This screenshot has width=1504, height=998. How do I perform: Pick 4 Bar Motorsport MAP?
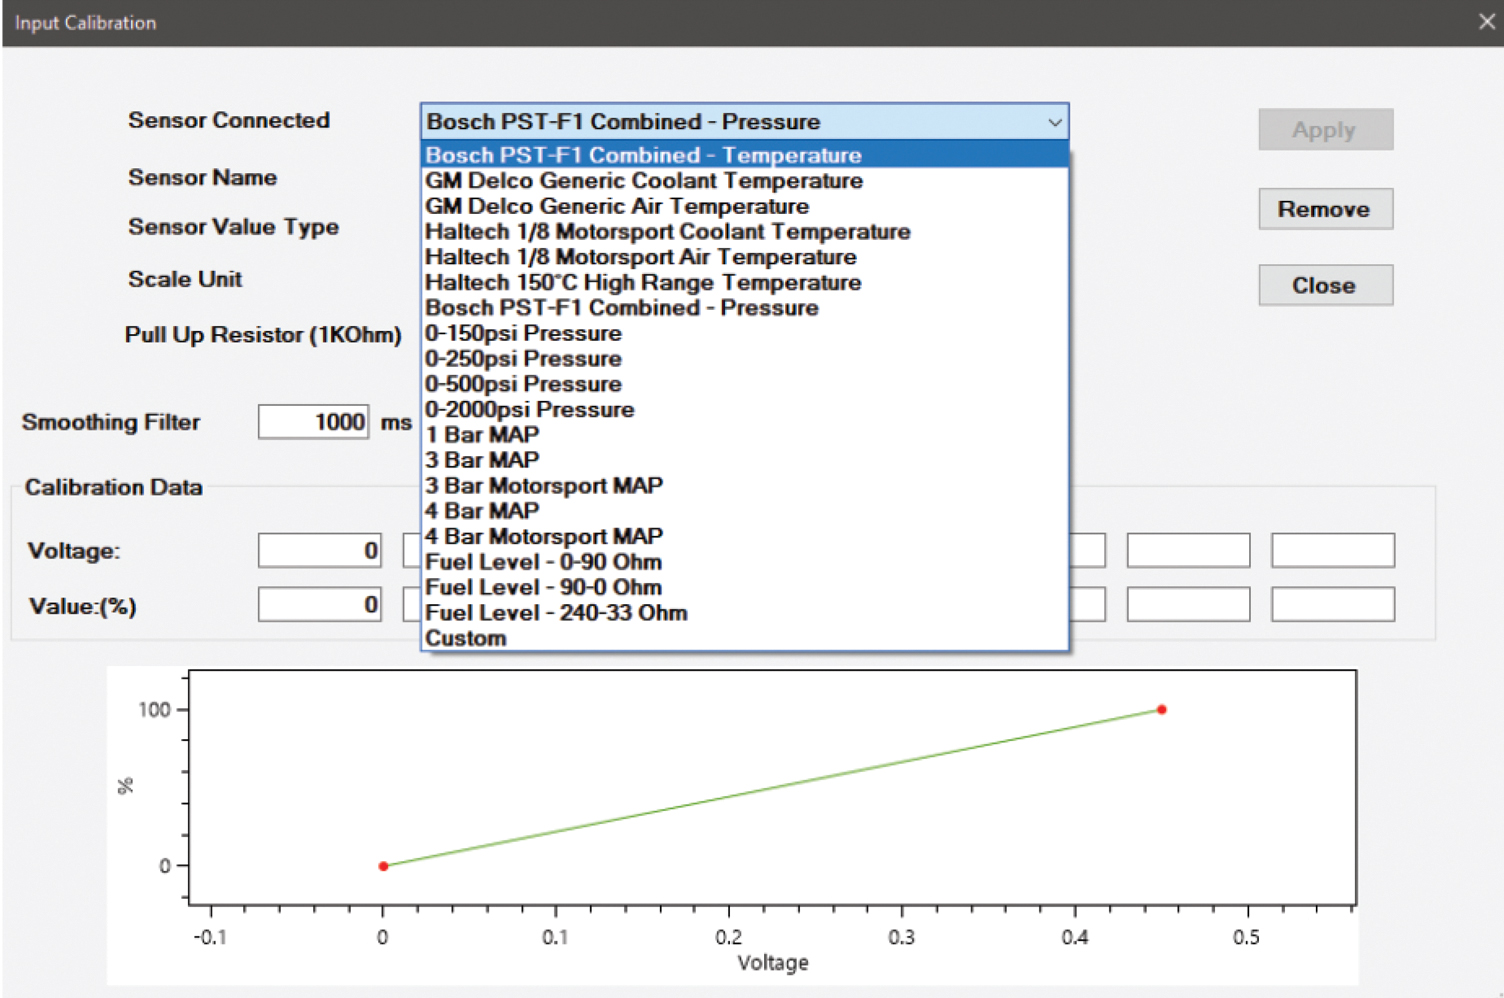[x=745, y=537]
